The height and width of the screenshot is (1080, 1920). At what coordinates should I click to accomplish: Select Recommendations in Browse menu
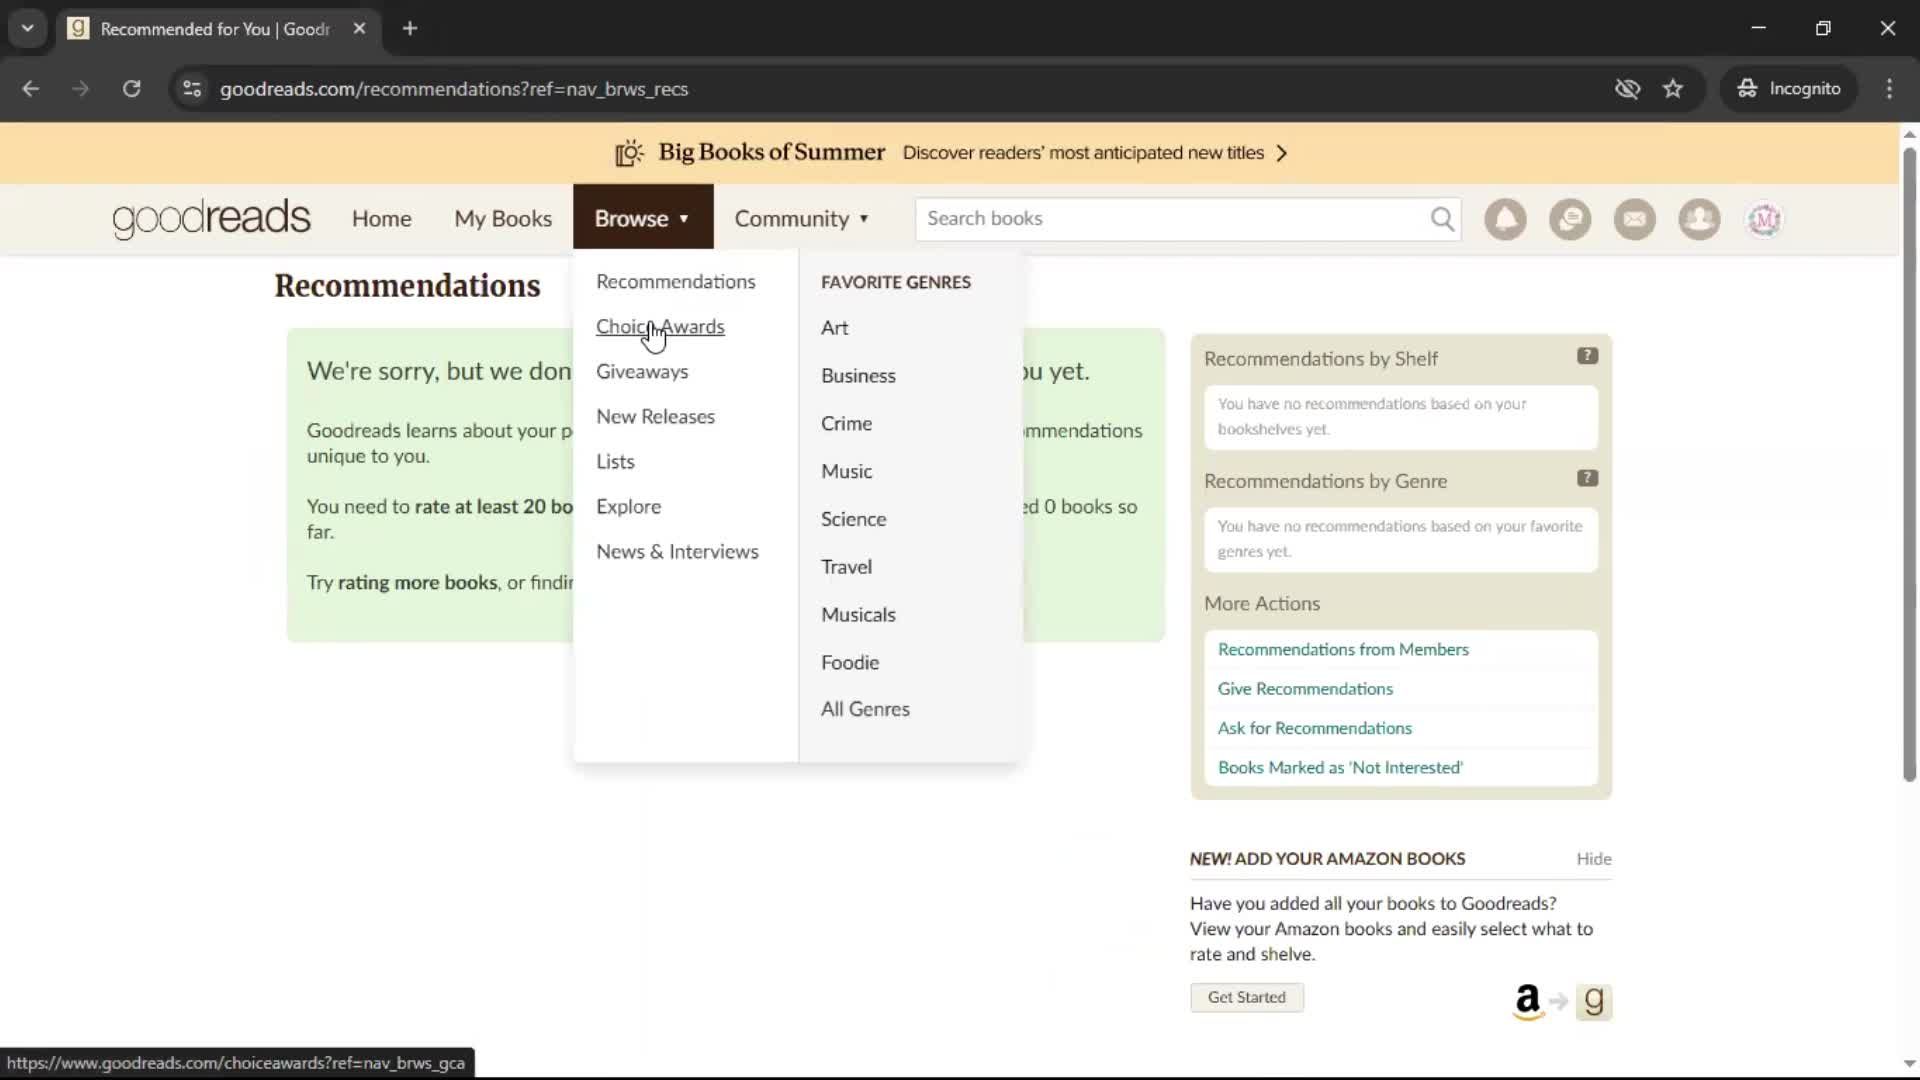click(x=676, y=281)
